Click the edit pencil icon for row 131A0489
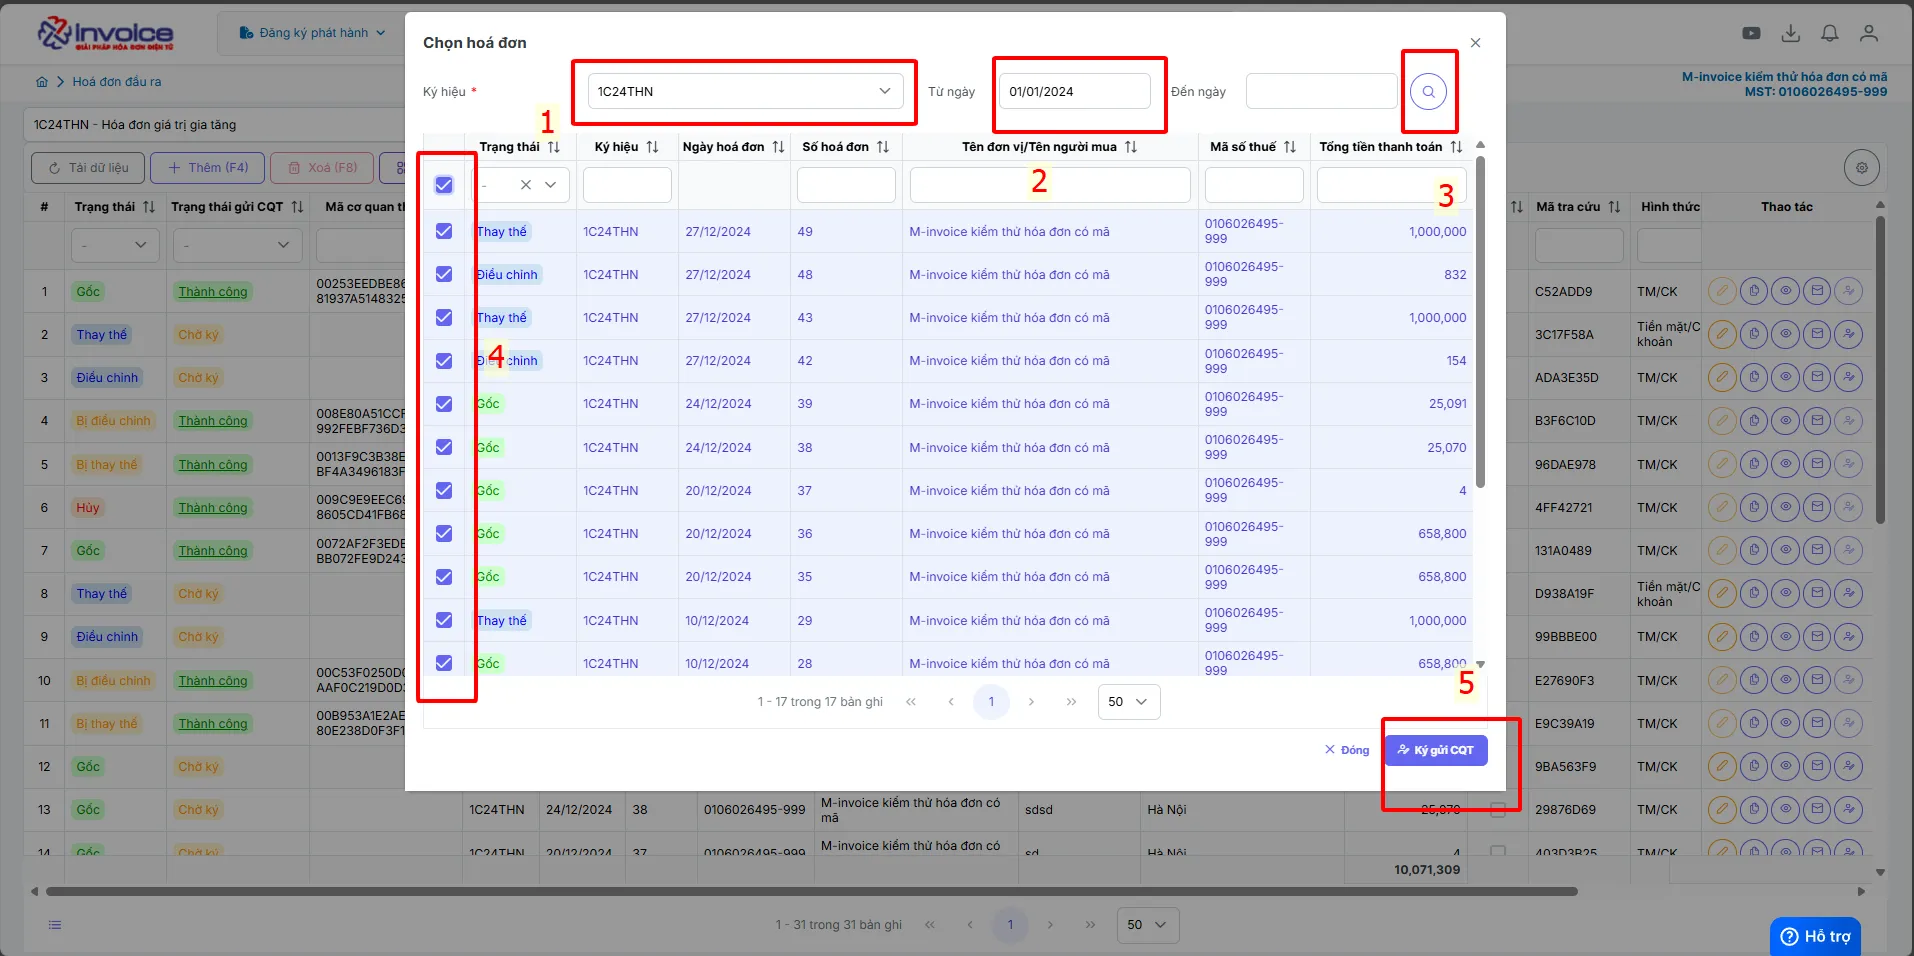The image size is (1914, 956). tap(1722, 551)
